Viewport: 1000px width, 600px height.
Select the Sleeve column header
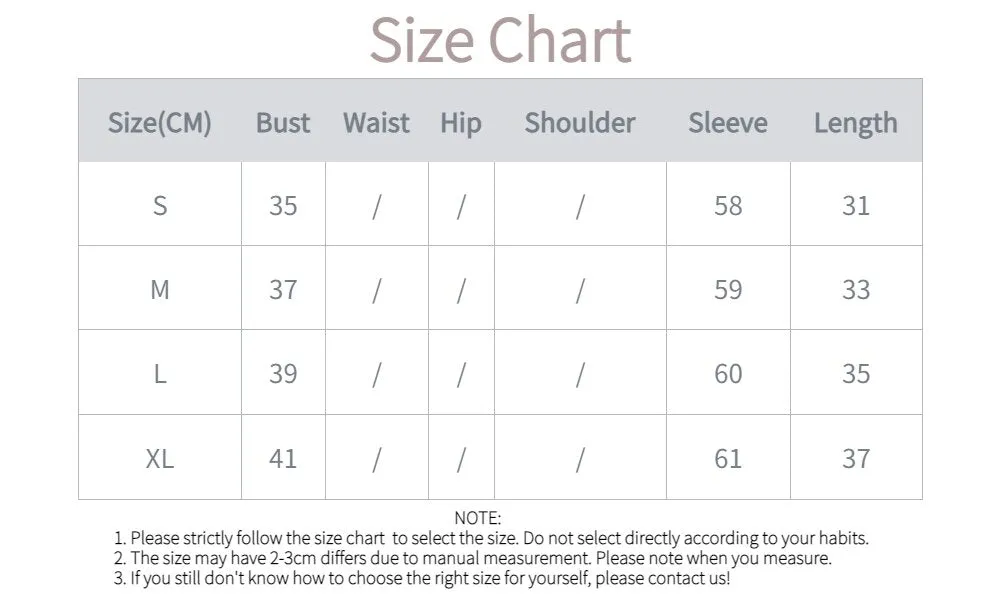728,122
